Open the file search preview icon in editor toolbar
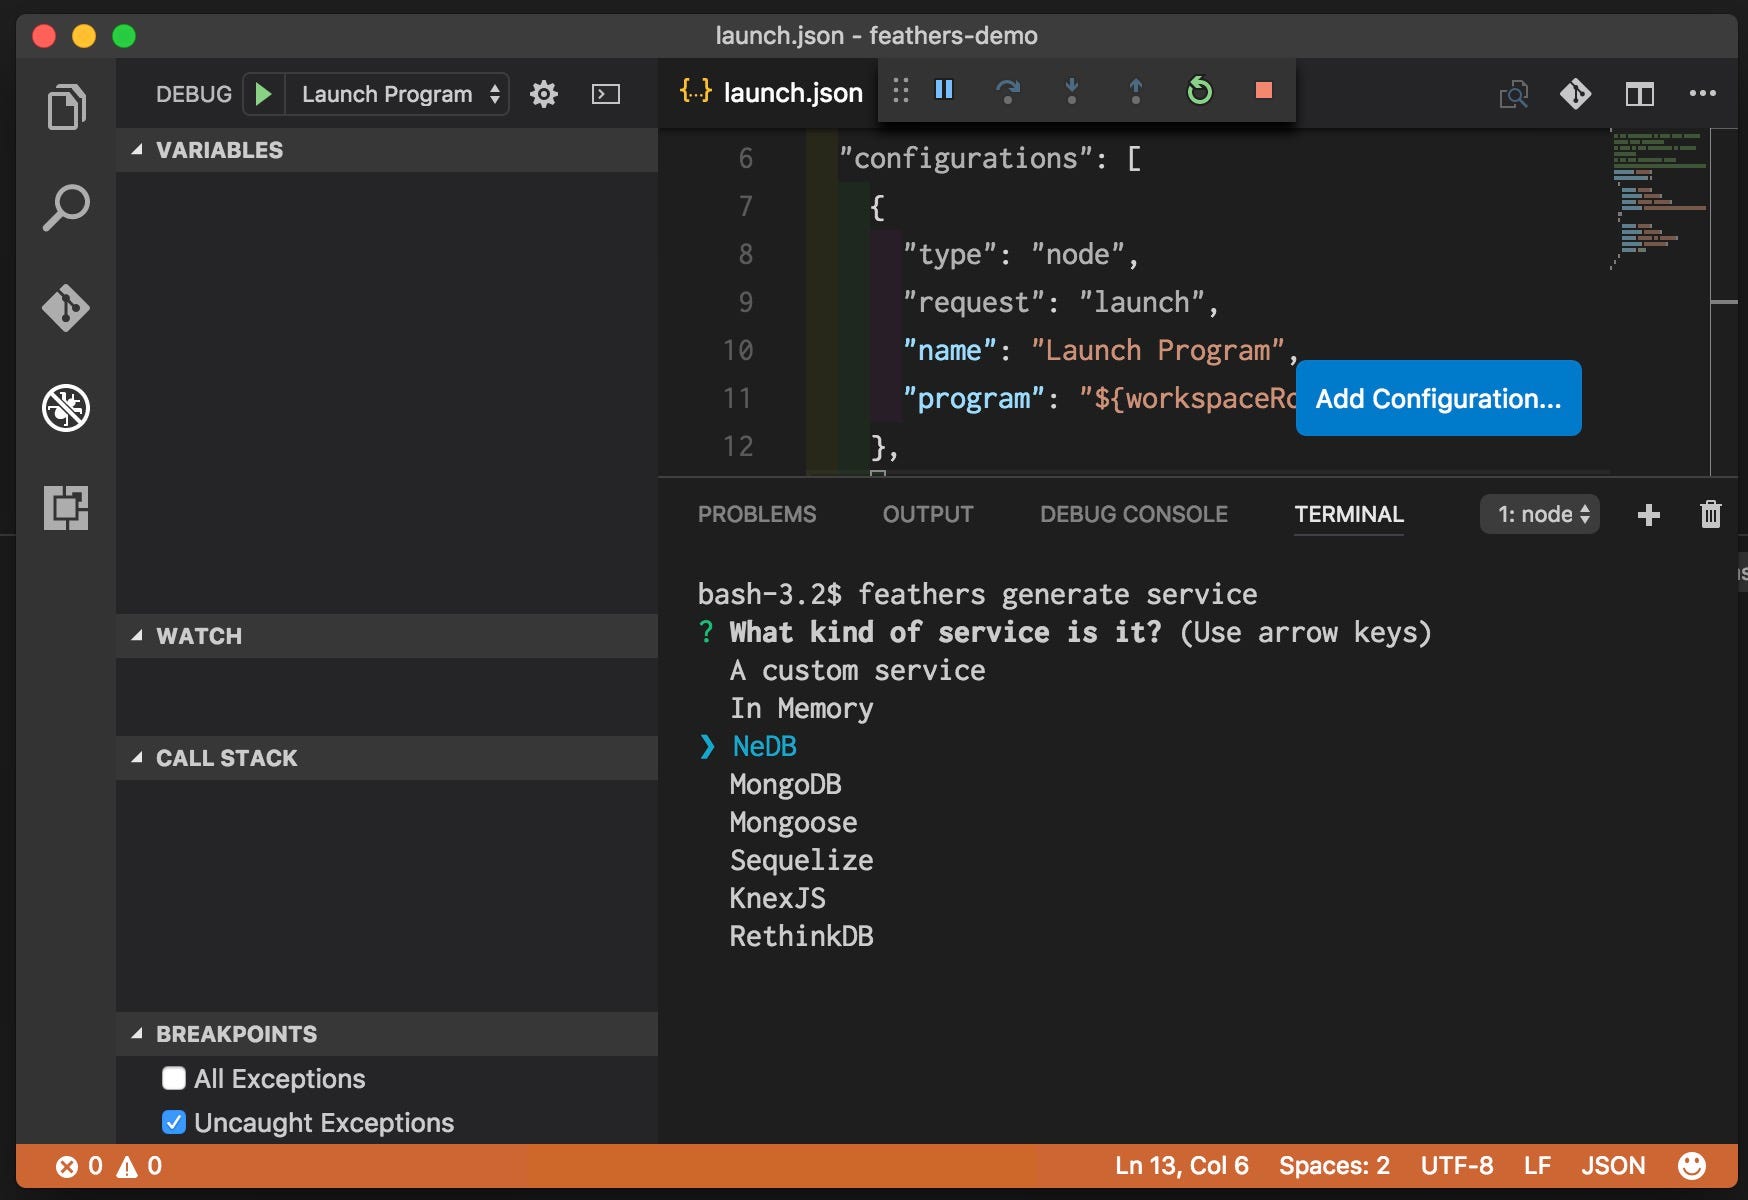The height and width of the screenshot is (1200, 1748). [1514, 94]
